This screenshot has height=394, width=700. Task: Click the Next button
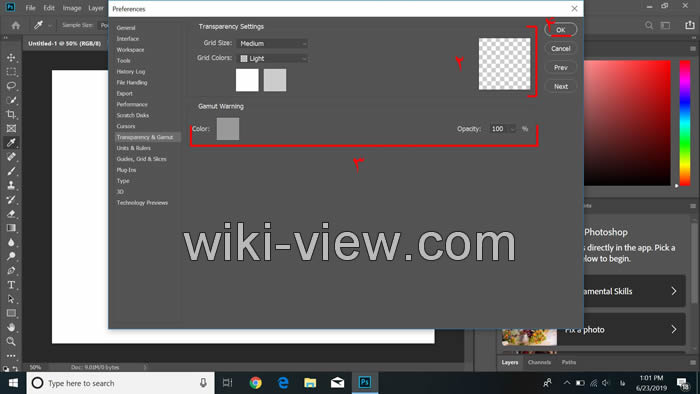[561, 86]
